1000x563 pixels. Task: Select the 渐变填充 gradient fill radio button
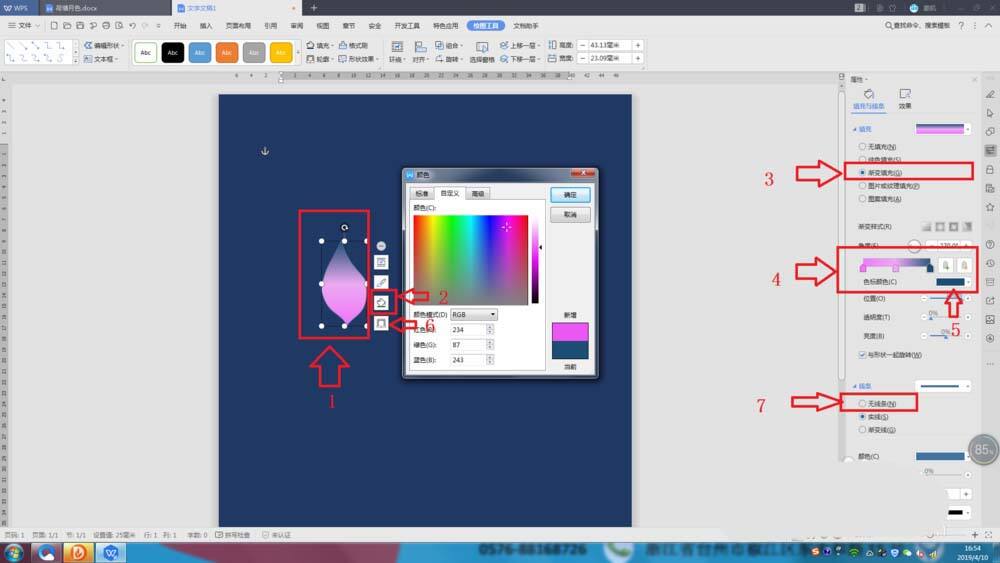coord(862,173)
